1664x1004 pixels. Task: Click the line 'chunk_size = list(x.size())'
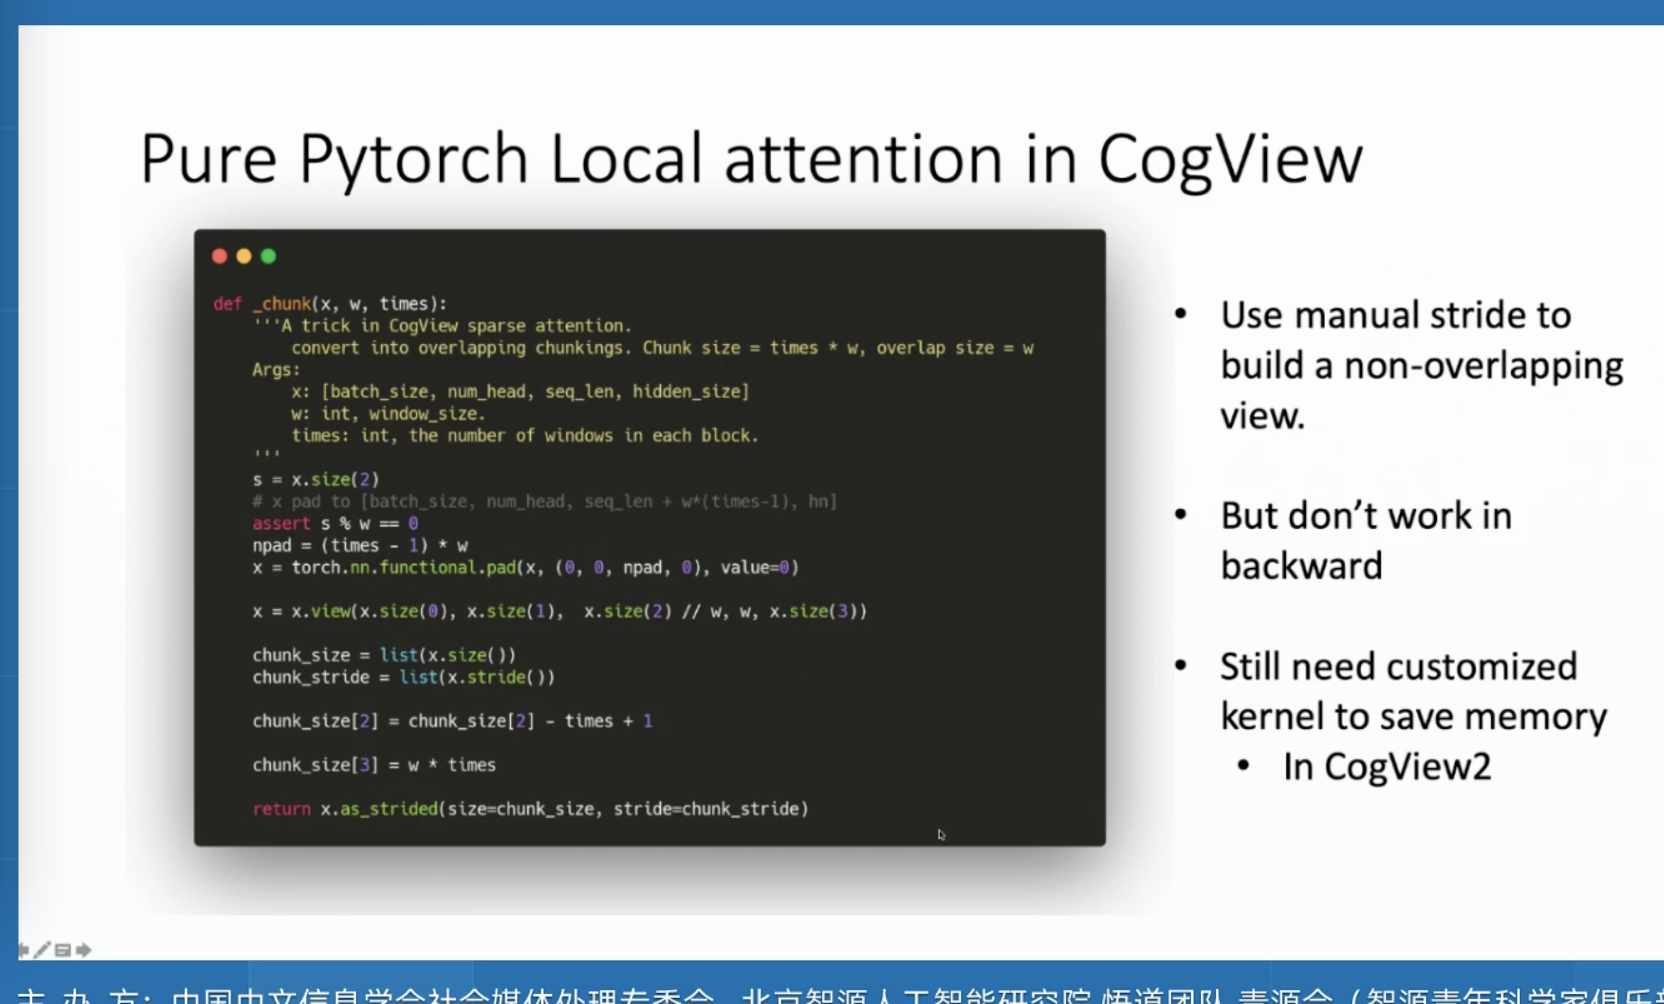pyautogui.click(x=384, y=655)
